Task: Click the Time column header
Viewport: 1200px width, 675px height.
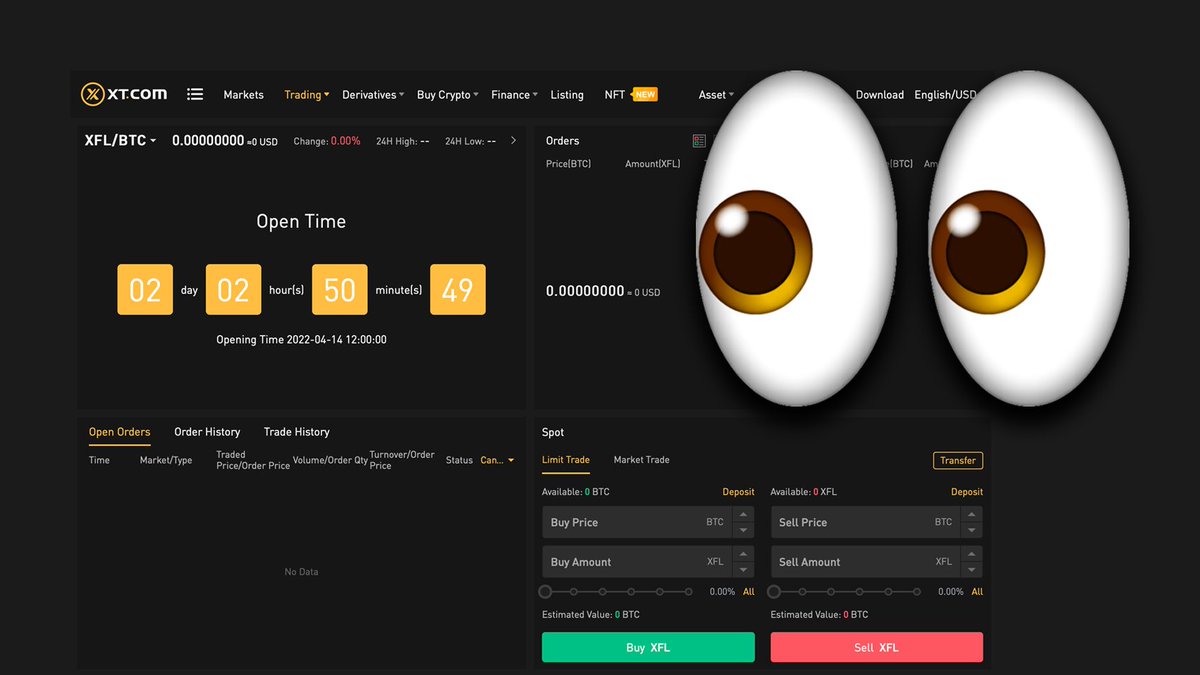Action: (x=99, y=460)
